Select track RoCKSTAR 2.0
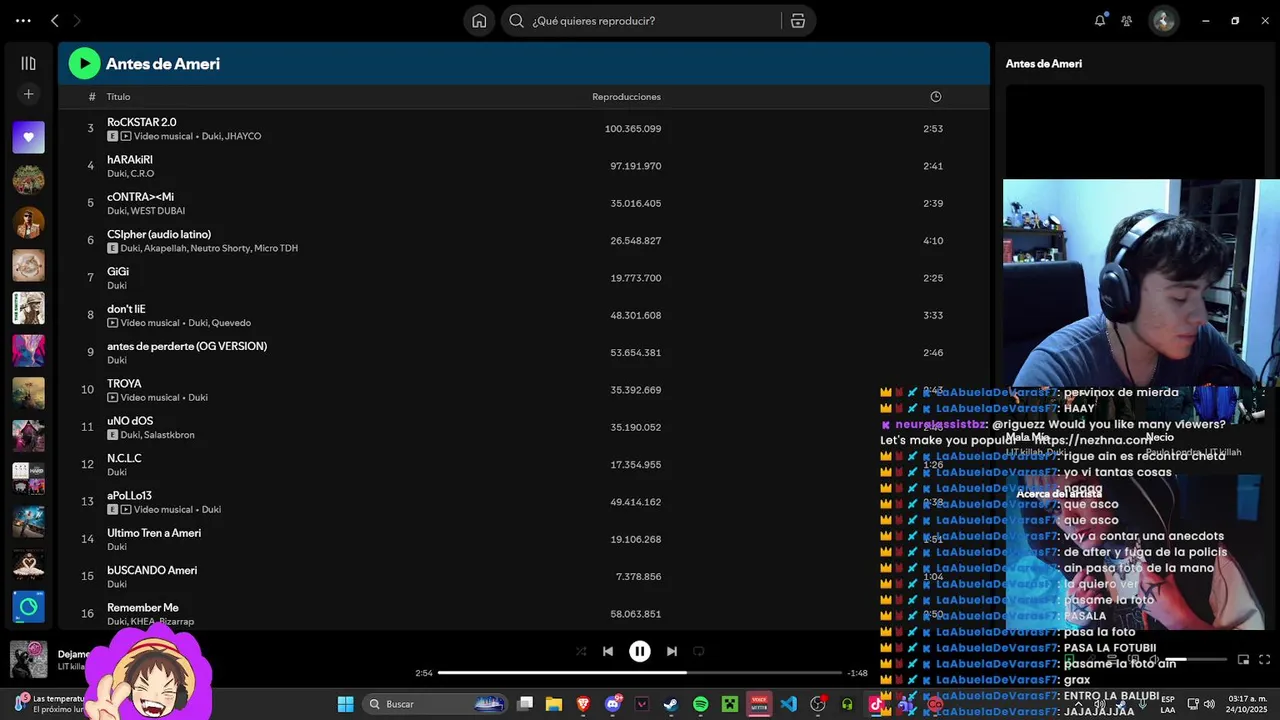 click(142, 122)
